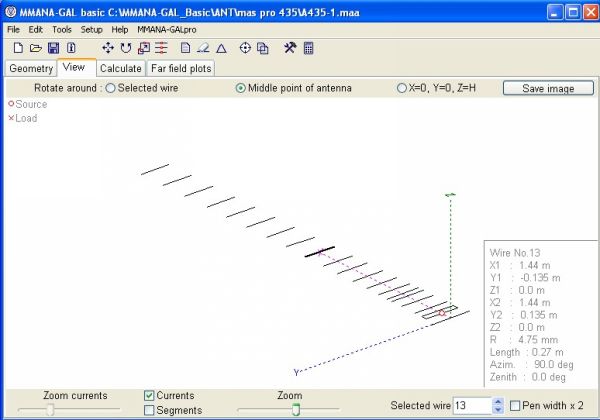Click the 'Zenith : 0.0 deg' value
Image resolution: width=600 pixels, height=420 pixels.
click(x=528, y=377)
